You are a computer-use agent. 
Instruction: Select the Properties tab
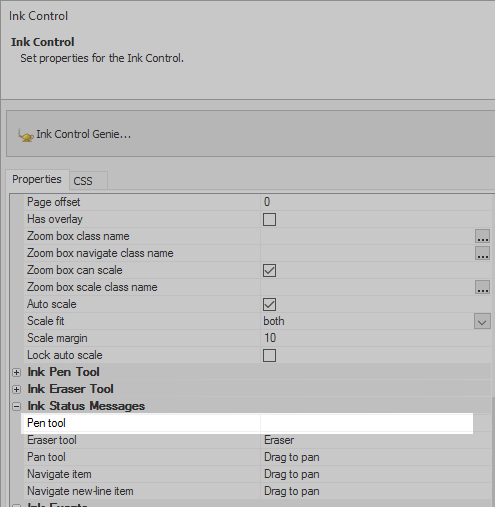click(37, 179)
